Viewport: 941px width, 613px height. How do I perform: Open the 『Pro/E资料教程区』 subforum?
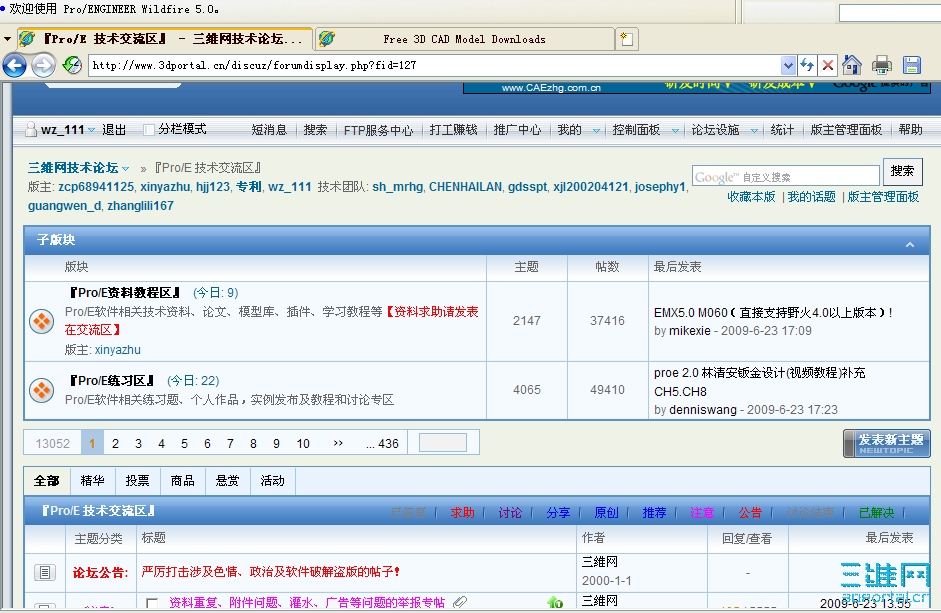point(124,292)
